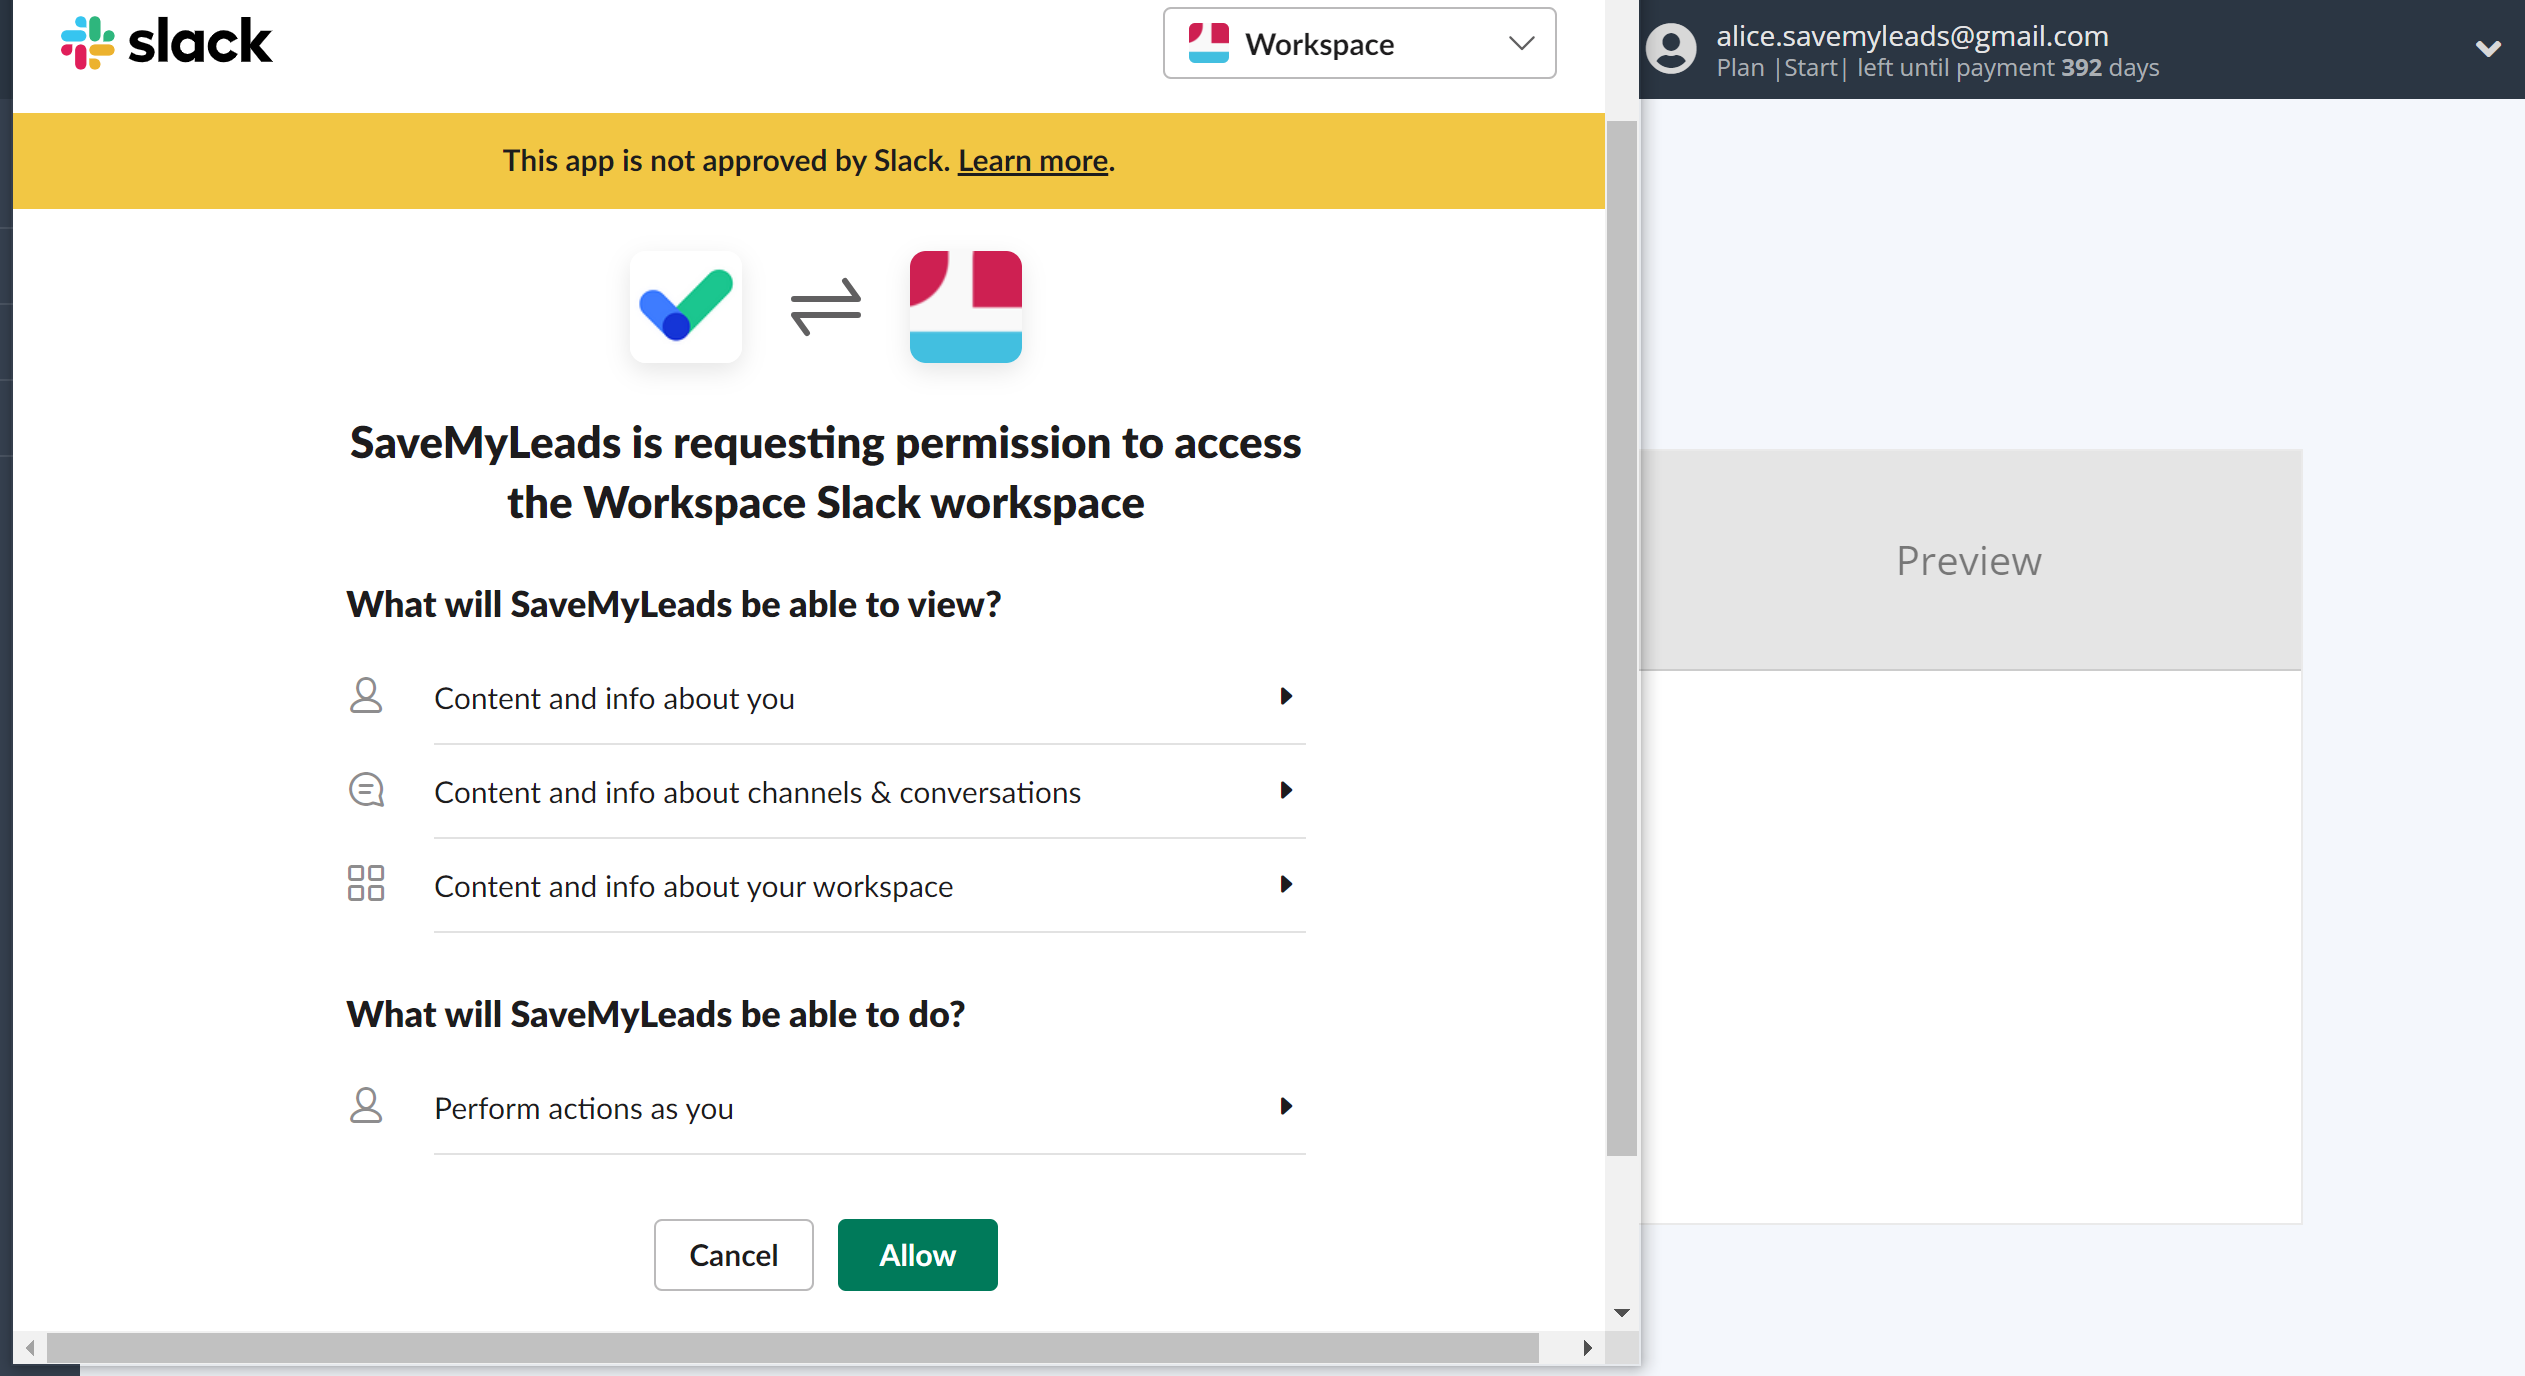Click the Workspace icon in the selector
Image resolution: width=2525 pixels, height=1376 pixels.
click(x=1208, y=43)
